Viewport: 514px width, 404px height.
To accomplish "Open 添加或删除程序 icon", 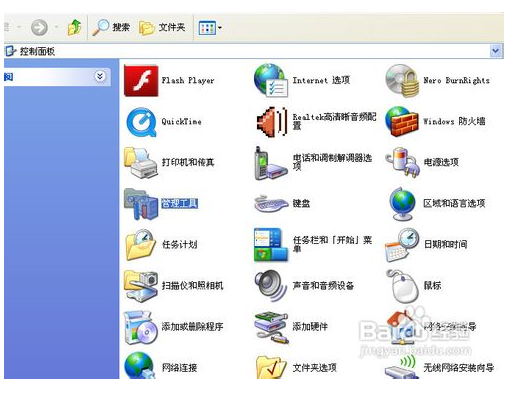I will 140,327.
